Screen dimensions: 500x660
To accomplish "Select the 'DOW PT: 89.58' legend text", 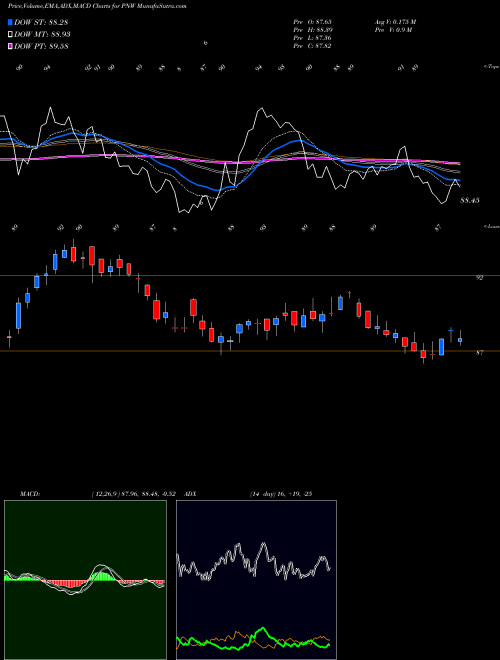I will 41,46.
